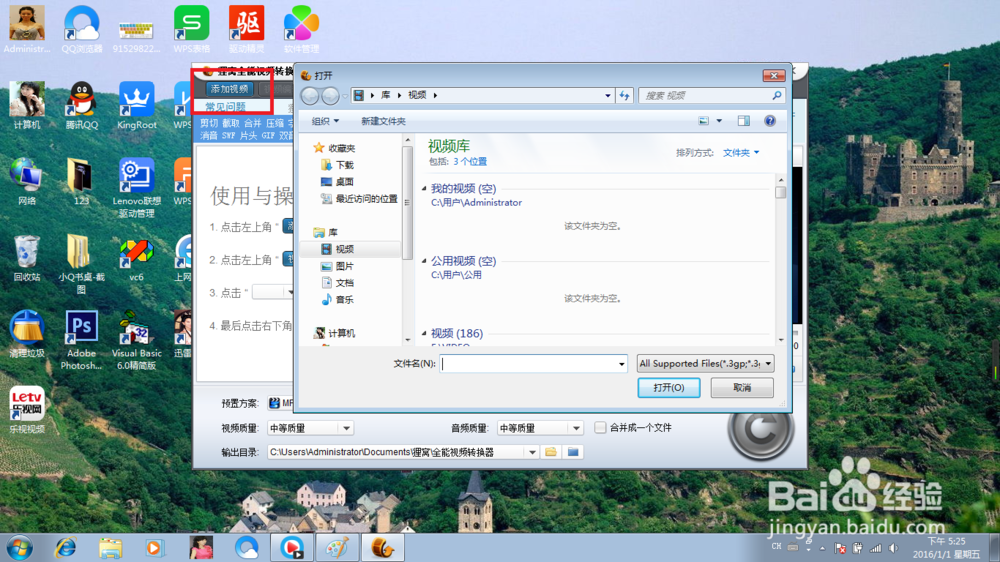Open the 驱动精灵 desktop icon
Screen dimensions: 1000x562
click(246, 29)
